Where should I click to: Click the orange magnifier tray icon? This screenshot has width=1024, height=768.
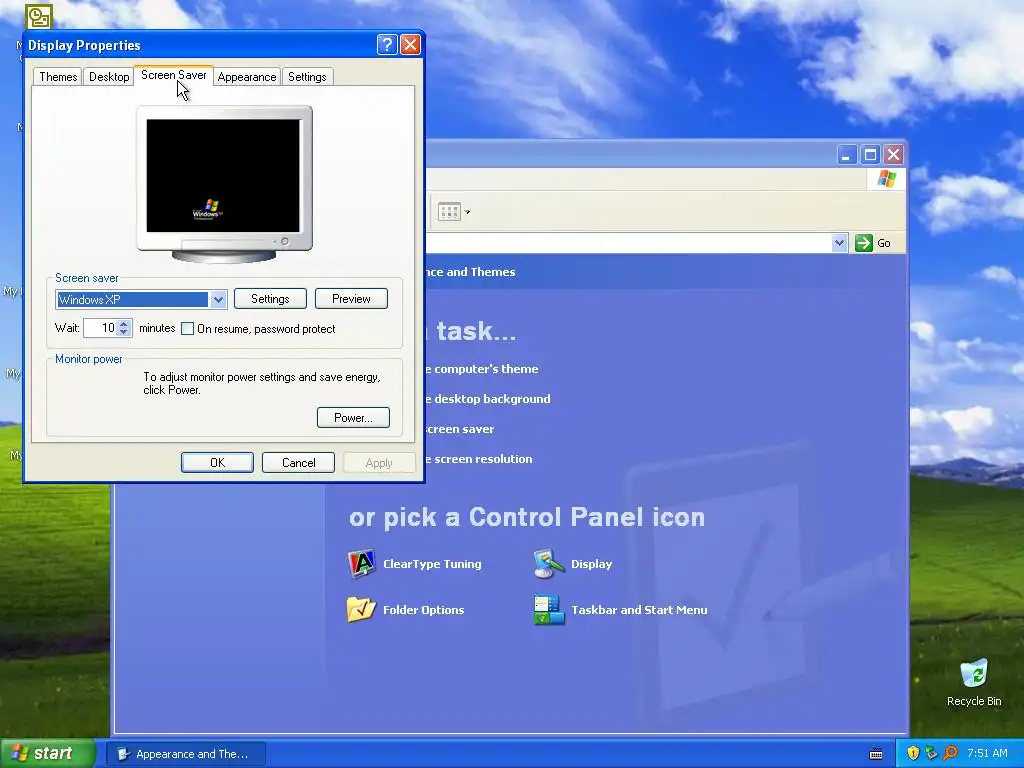950,753
